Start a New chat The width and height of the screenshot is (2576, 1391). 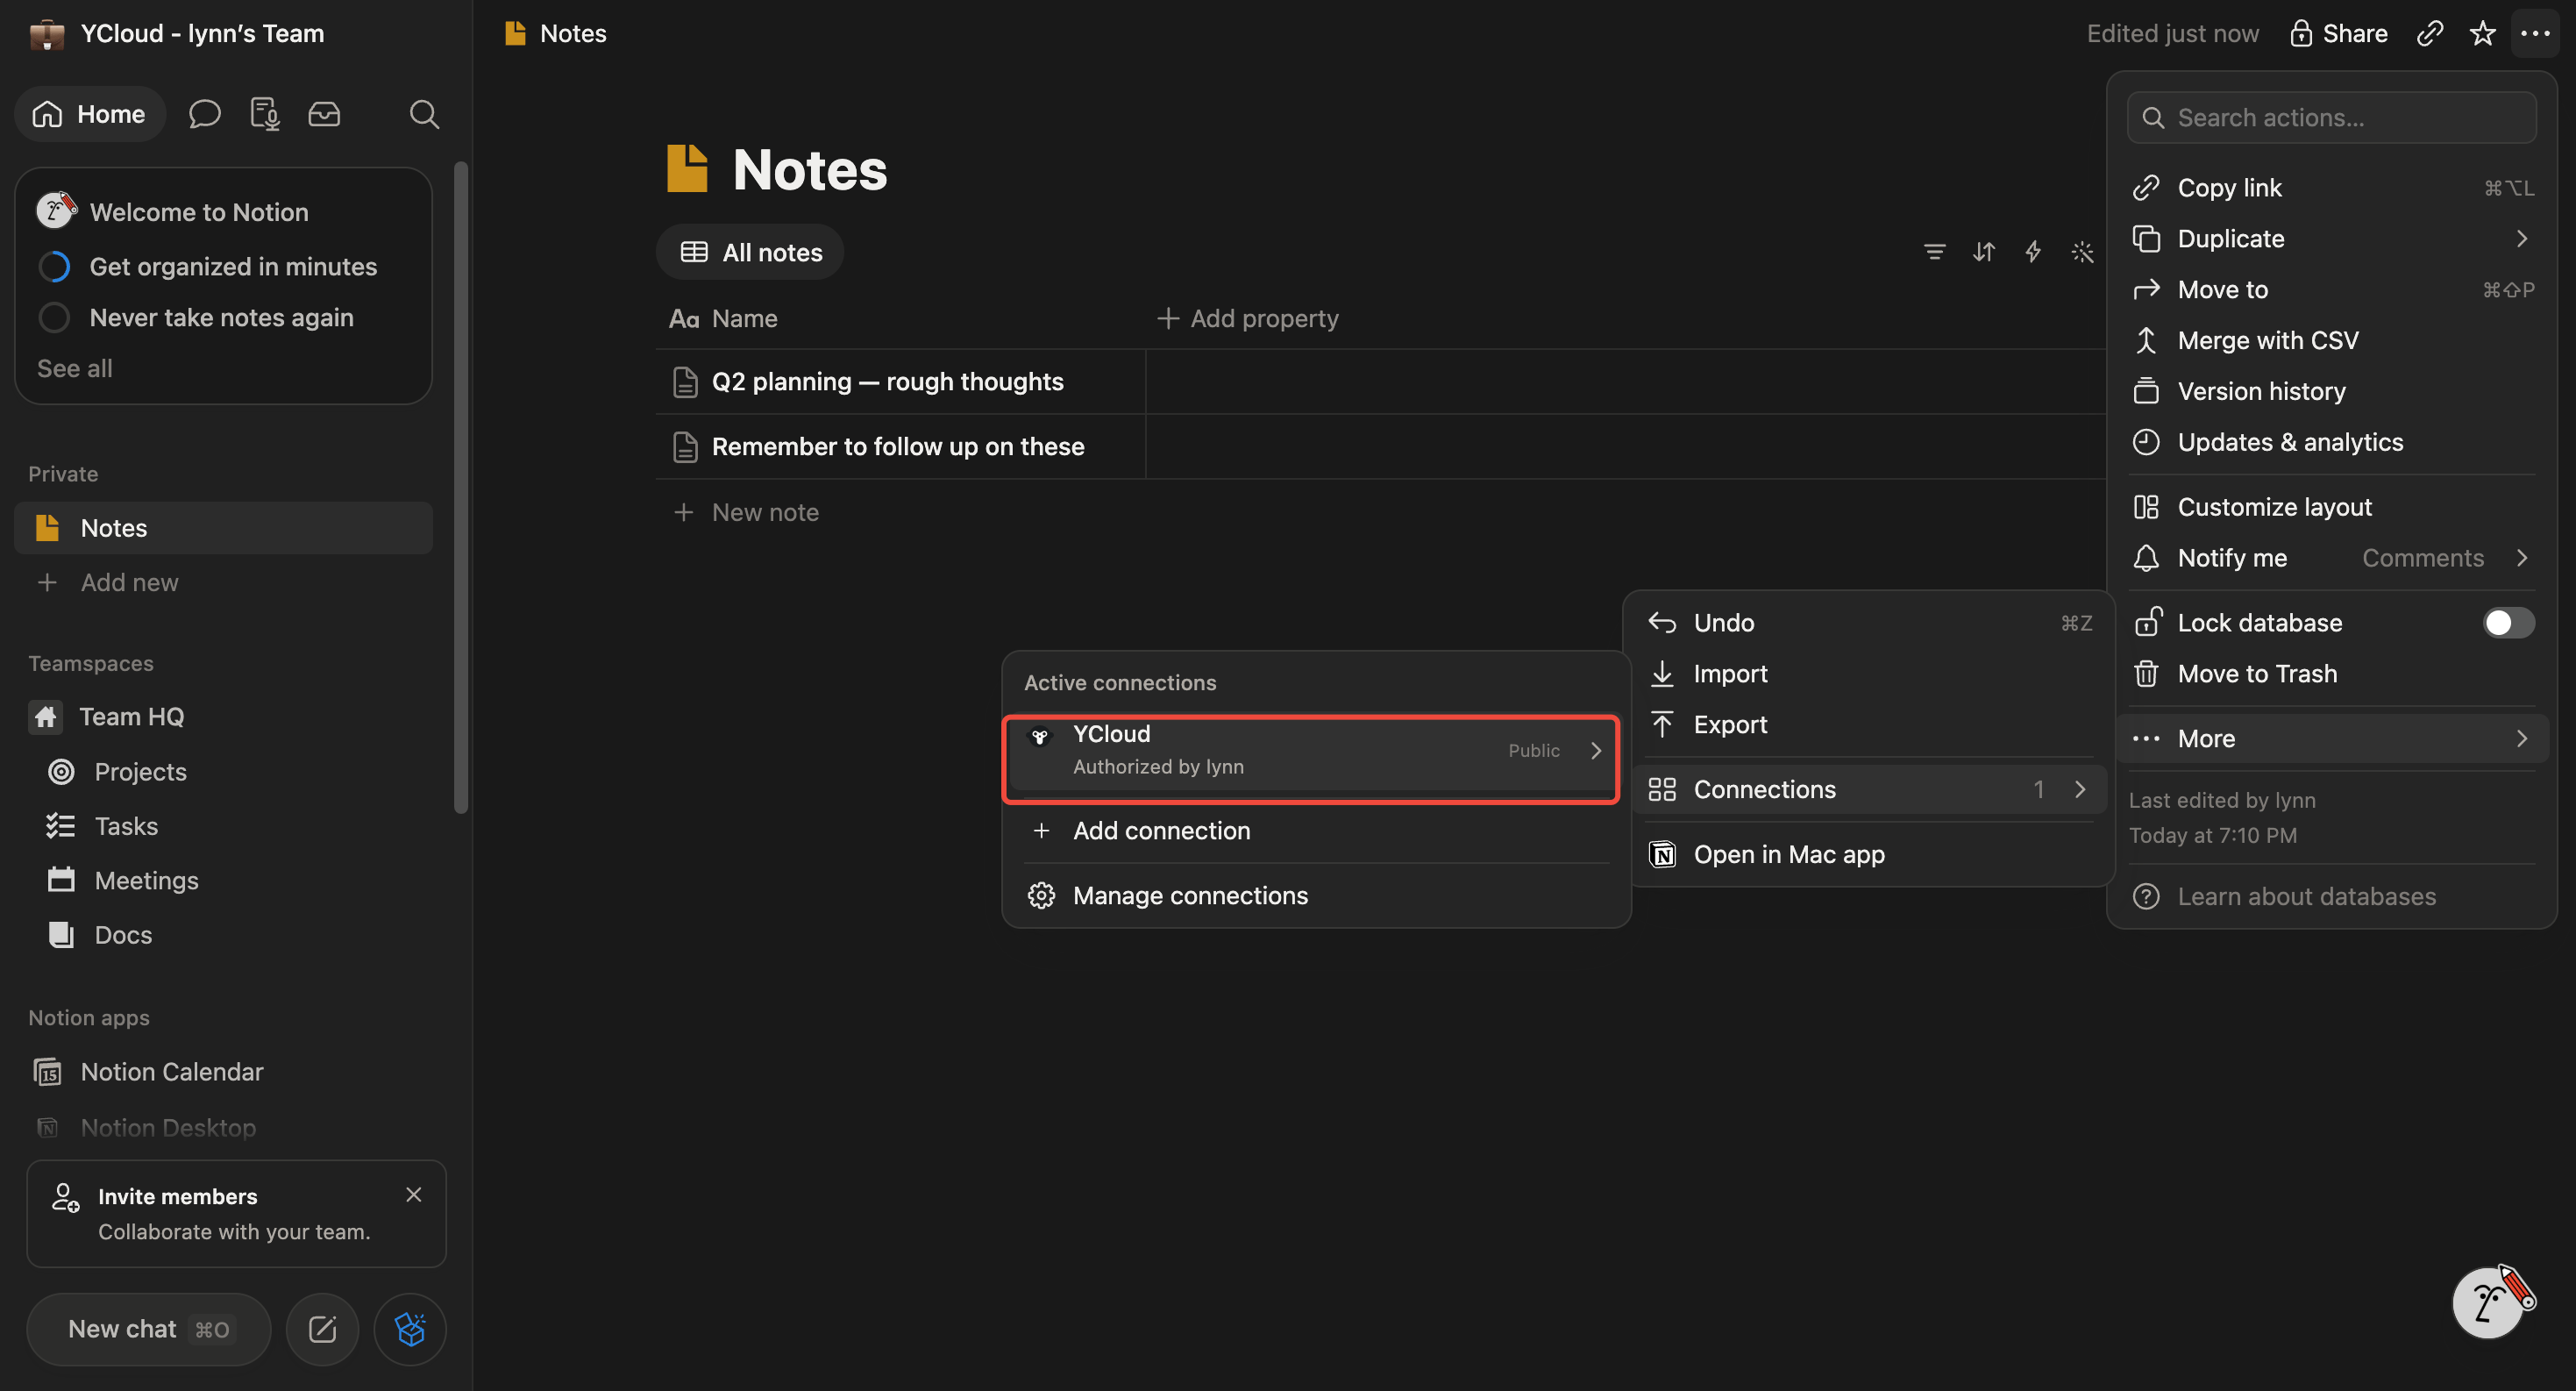tap(148, 1329)
